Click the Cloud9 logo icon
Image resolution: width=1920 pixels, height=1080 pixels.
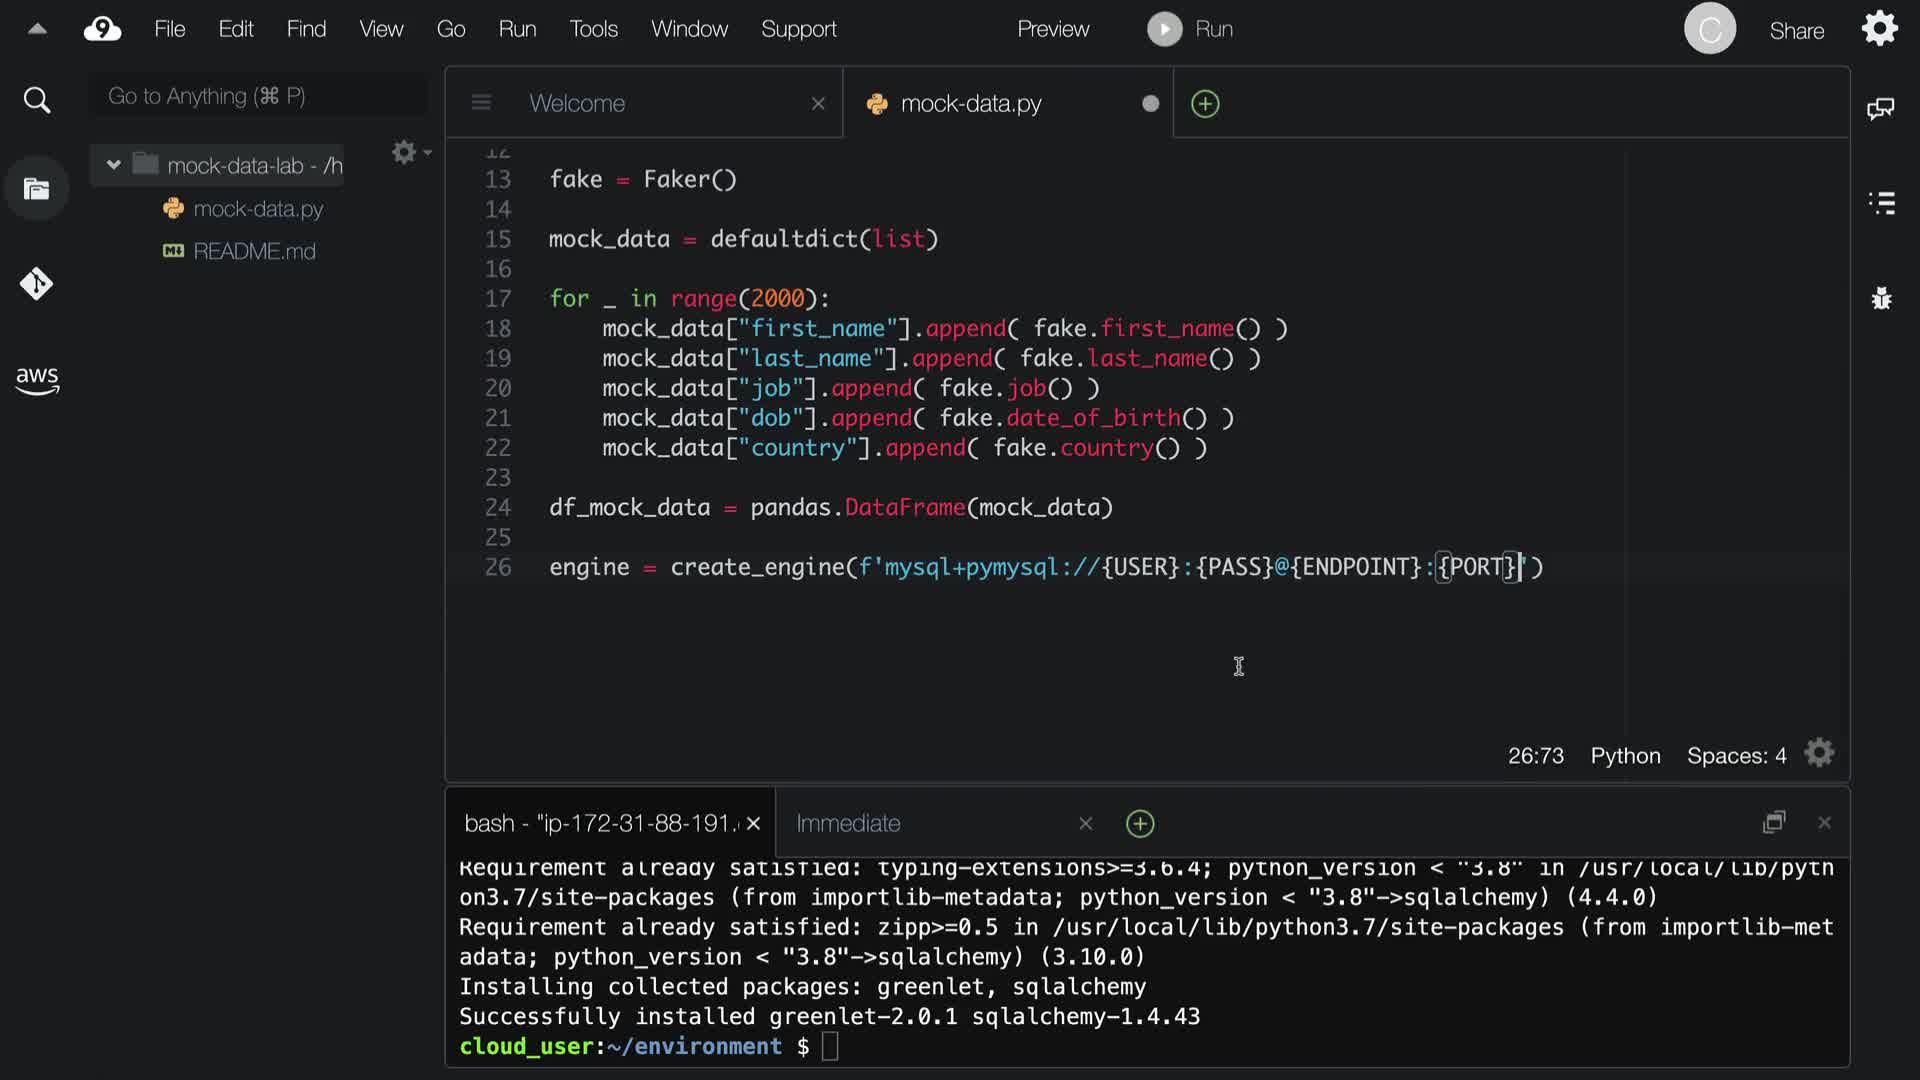pyautogui.click(x=102, y=29)
